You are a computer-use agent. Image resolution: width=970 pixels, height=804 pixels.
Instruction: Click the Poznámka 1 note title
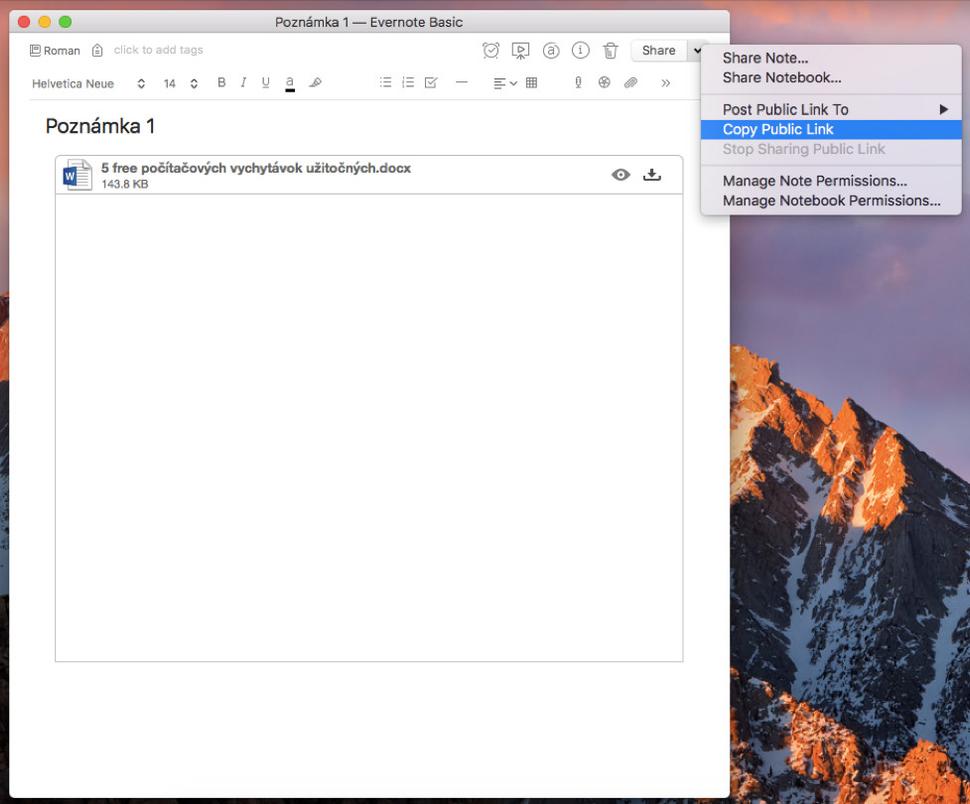100,126
